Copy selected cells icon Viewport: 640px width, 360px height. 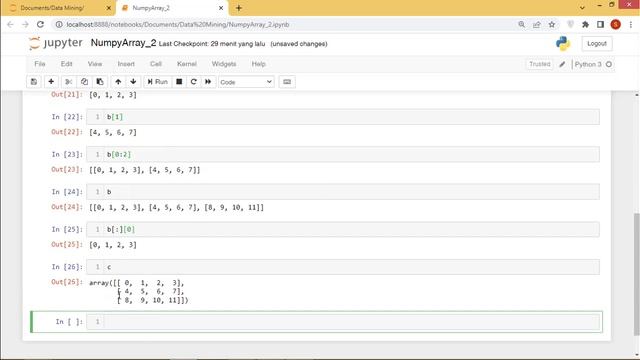[x=84, y=82]
